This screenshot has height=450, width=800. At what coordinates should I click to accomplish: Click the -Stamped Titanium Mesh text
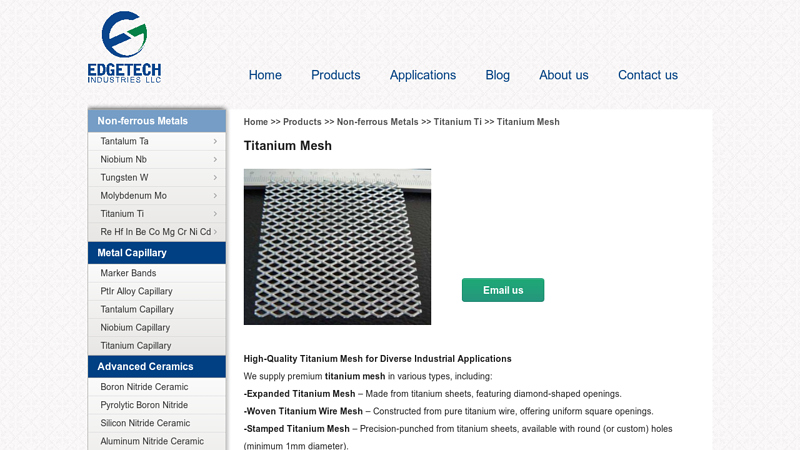pyautogui.click(x=296, y=429)
